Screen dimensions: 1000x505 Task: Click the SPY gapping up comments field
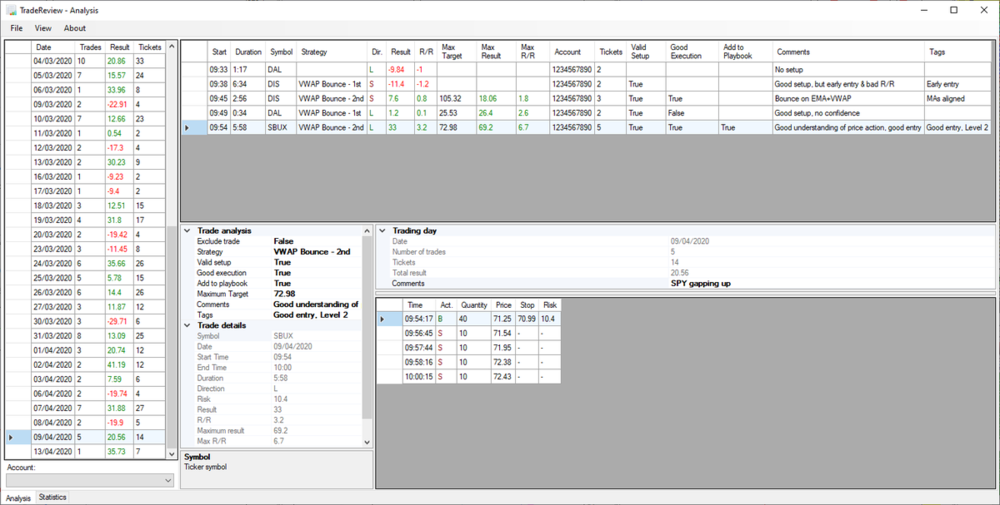click(700, 283)
